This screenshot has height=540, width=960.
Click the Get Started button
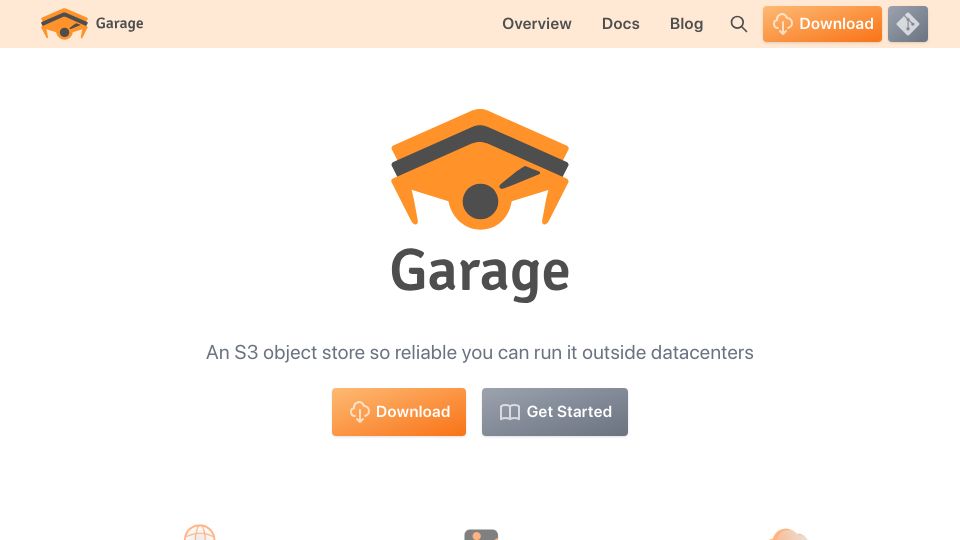coord(555,412)
